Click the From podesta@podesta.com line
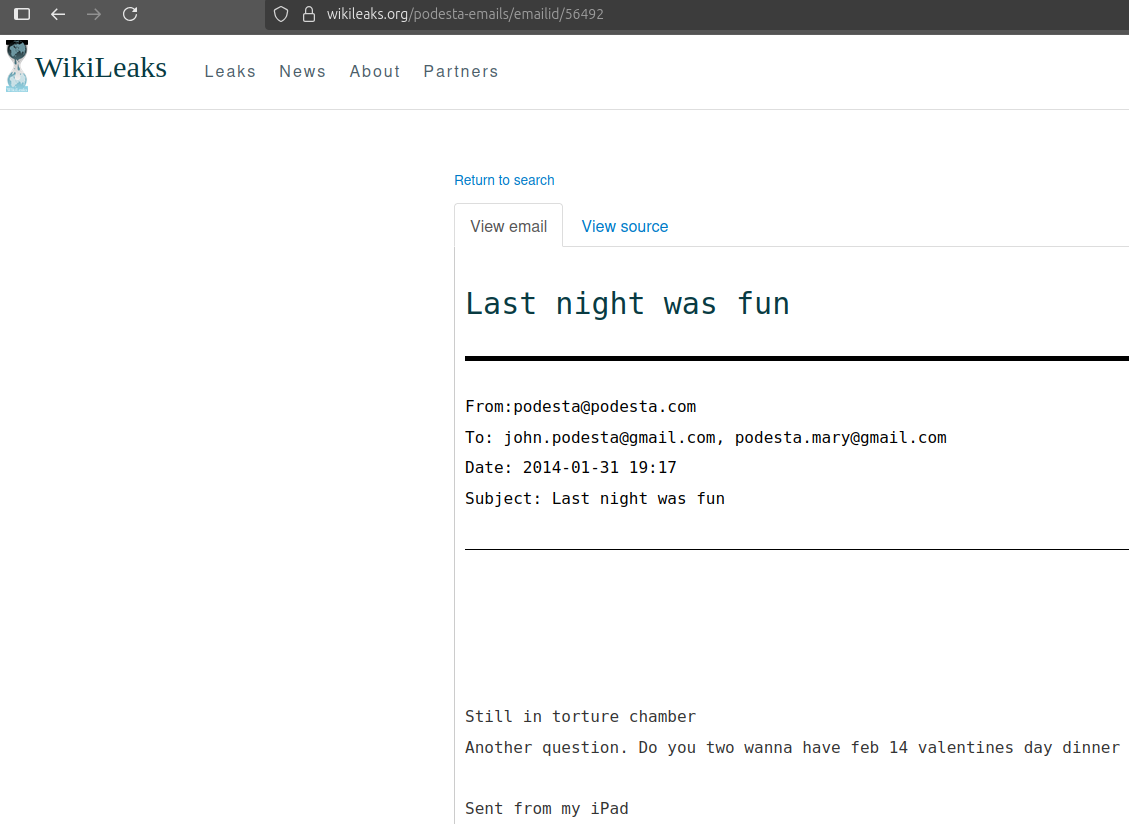Screen dimensions: 1129x824 (x=580, y=406)
